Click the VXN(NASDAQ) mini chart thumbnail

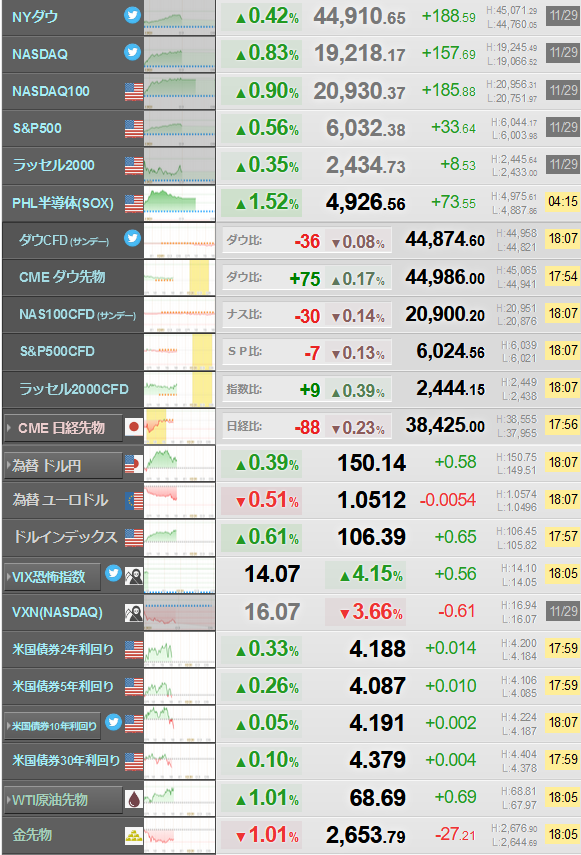[x=179, y=612]
